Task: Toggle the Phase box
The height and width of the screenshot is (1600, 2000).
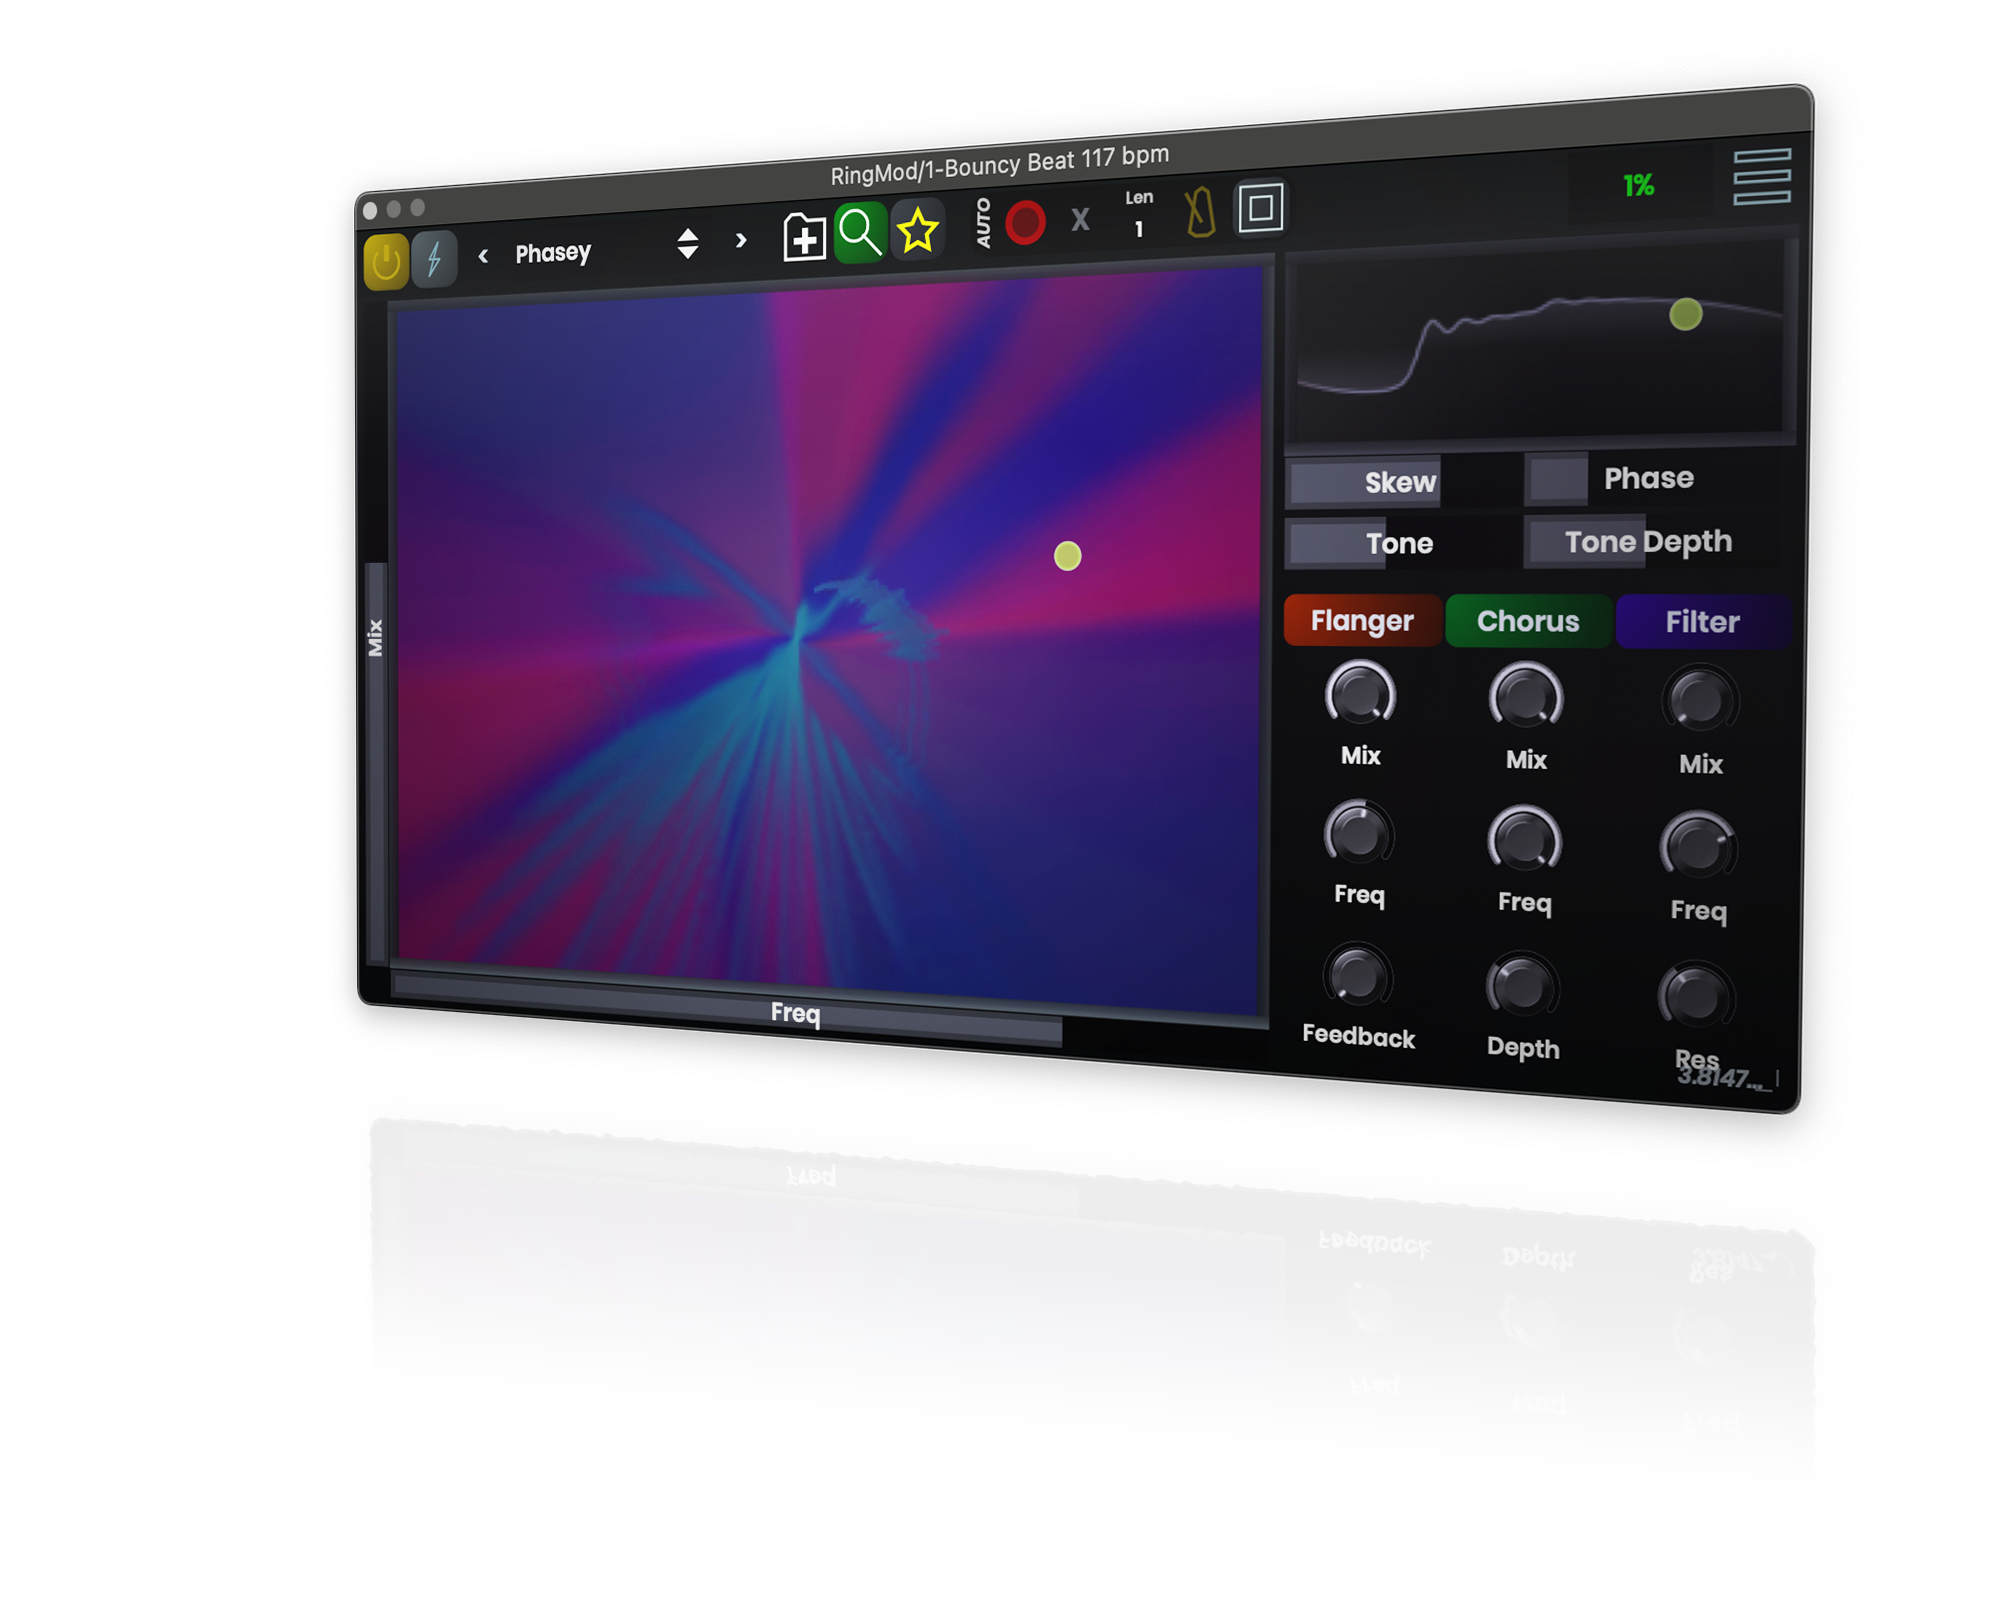Action: (x=1557, y=478)
